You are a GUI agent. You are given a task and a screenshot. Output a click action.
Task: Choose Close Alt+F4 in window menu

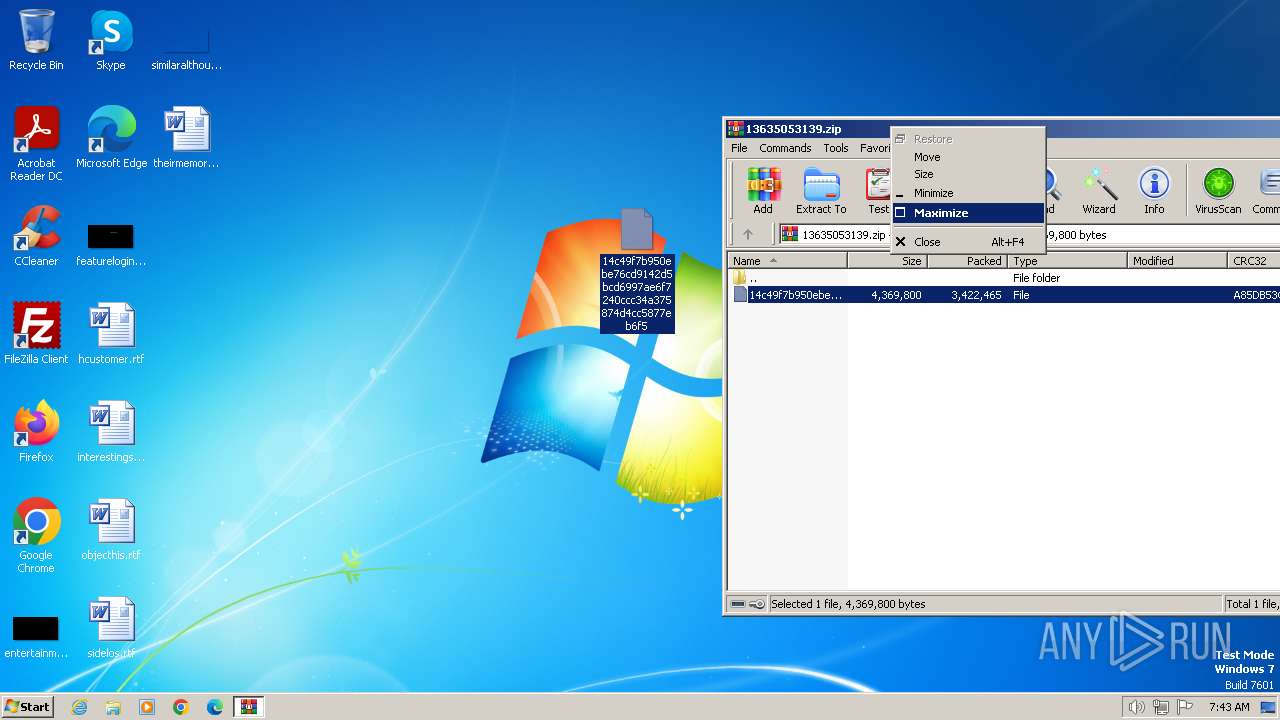point(968,242)
